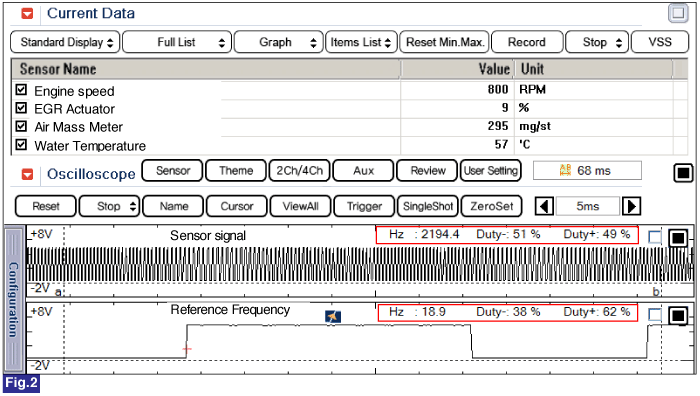The image size is (700, 396).
Task: Click the 57 water temperature value
Action: coord(501,144)
